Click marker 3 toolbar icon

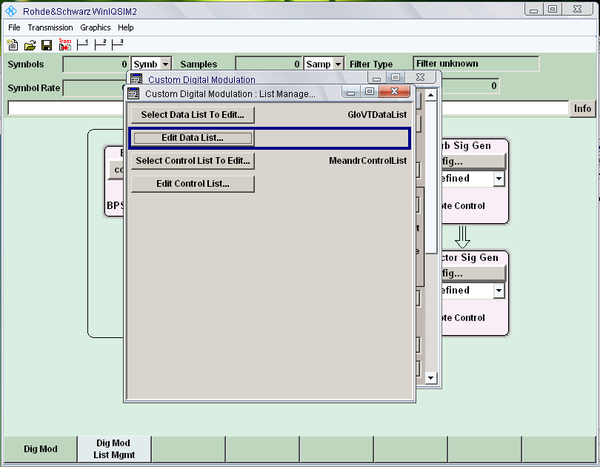[x=119, y=45]
